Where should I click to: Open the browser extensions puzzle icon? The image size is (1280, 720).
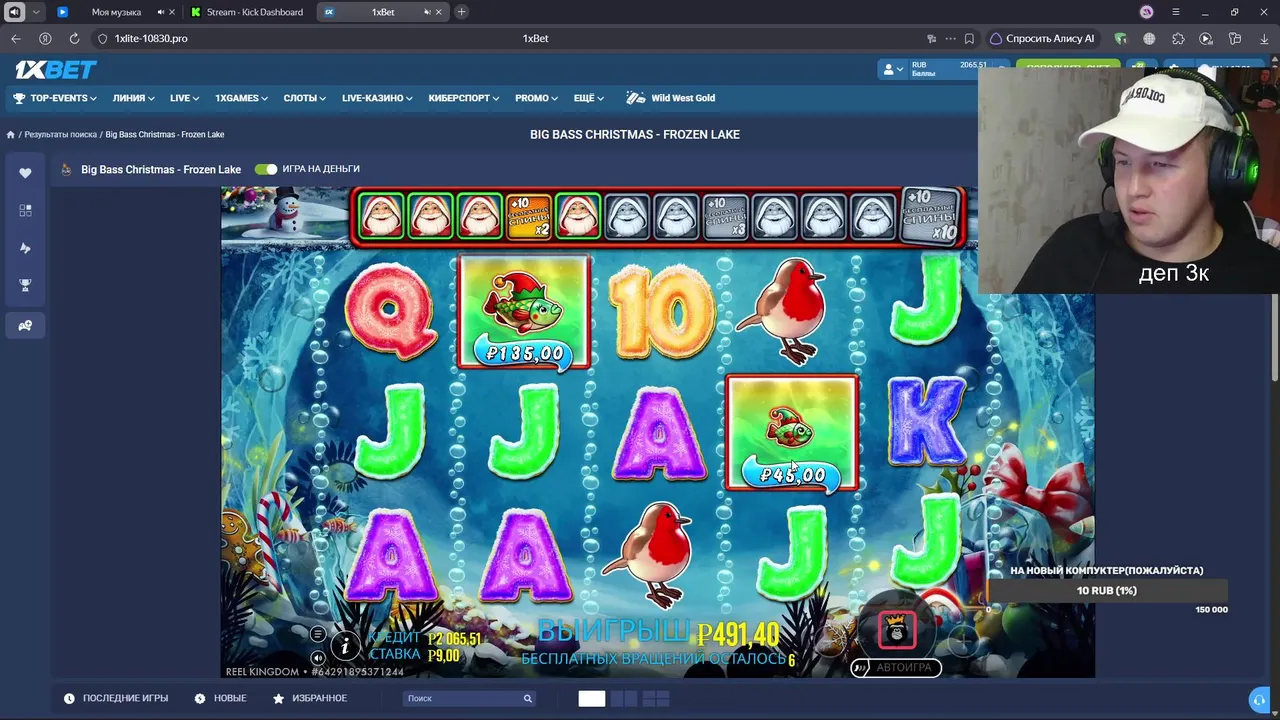click(1177, 39)
